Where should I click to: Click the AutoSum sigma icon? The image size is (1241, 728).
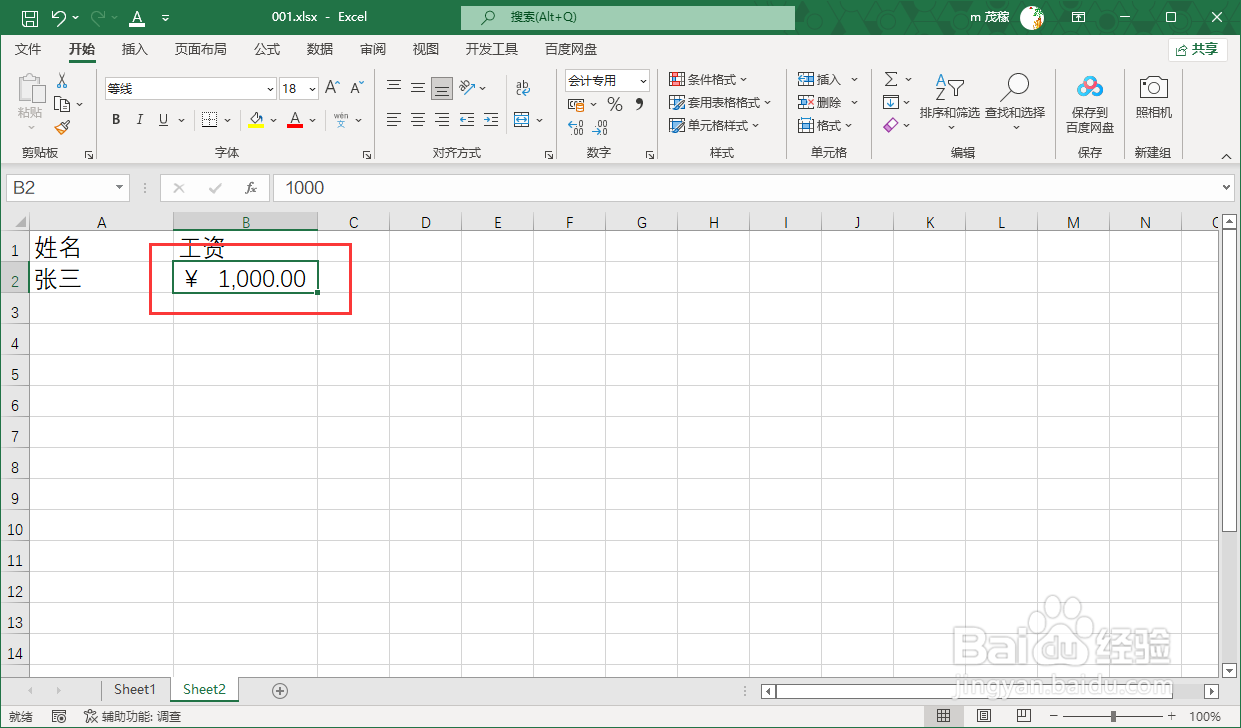(x=891, y=79)
